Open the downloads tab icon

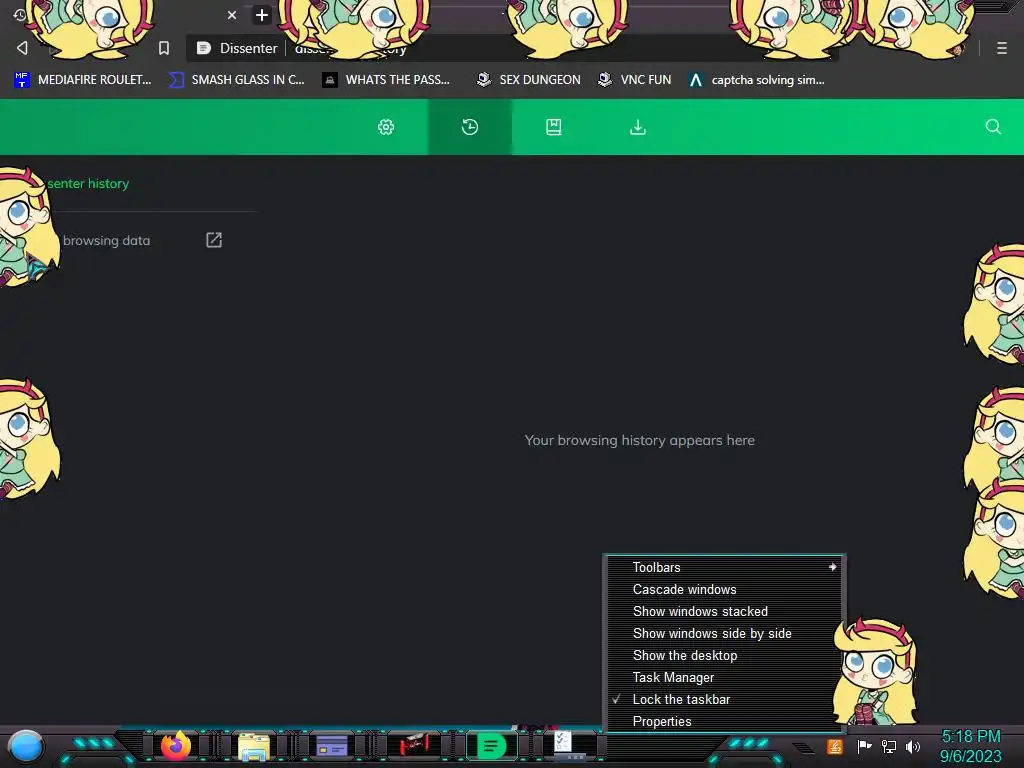[638, 127]
